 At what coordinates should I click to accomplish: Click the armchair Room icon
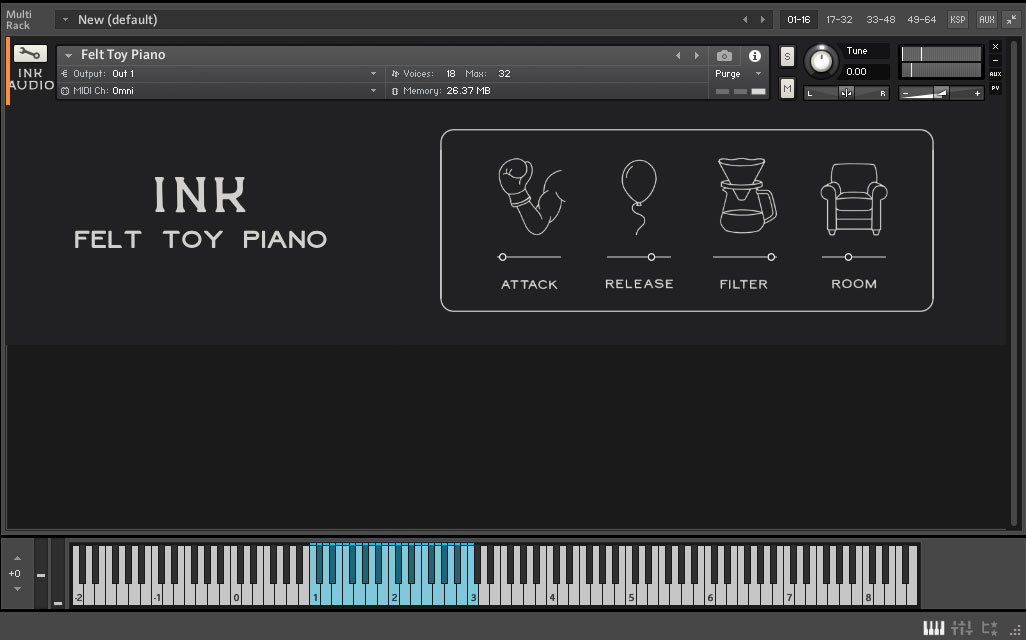(853, 199)
